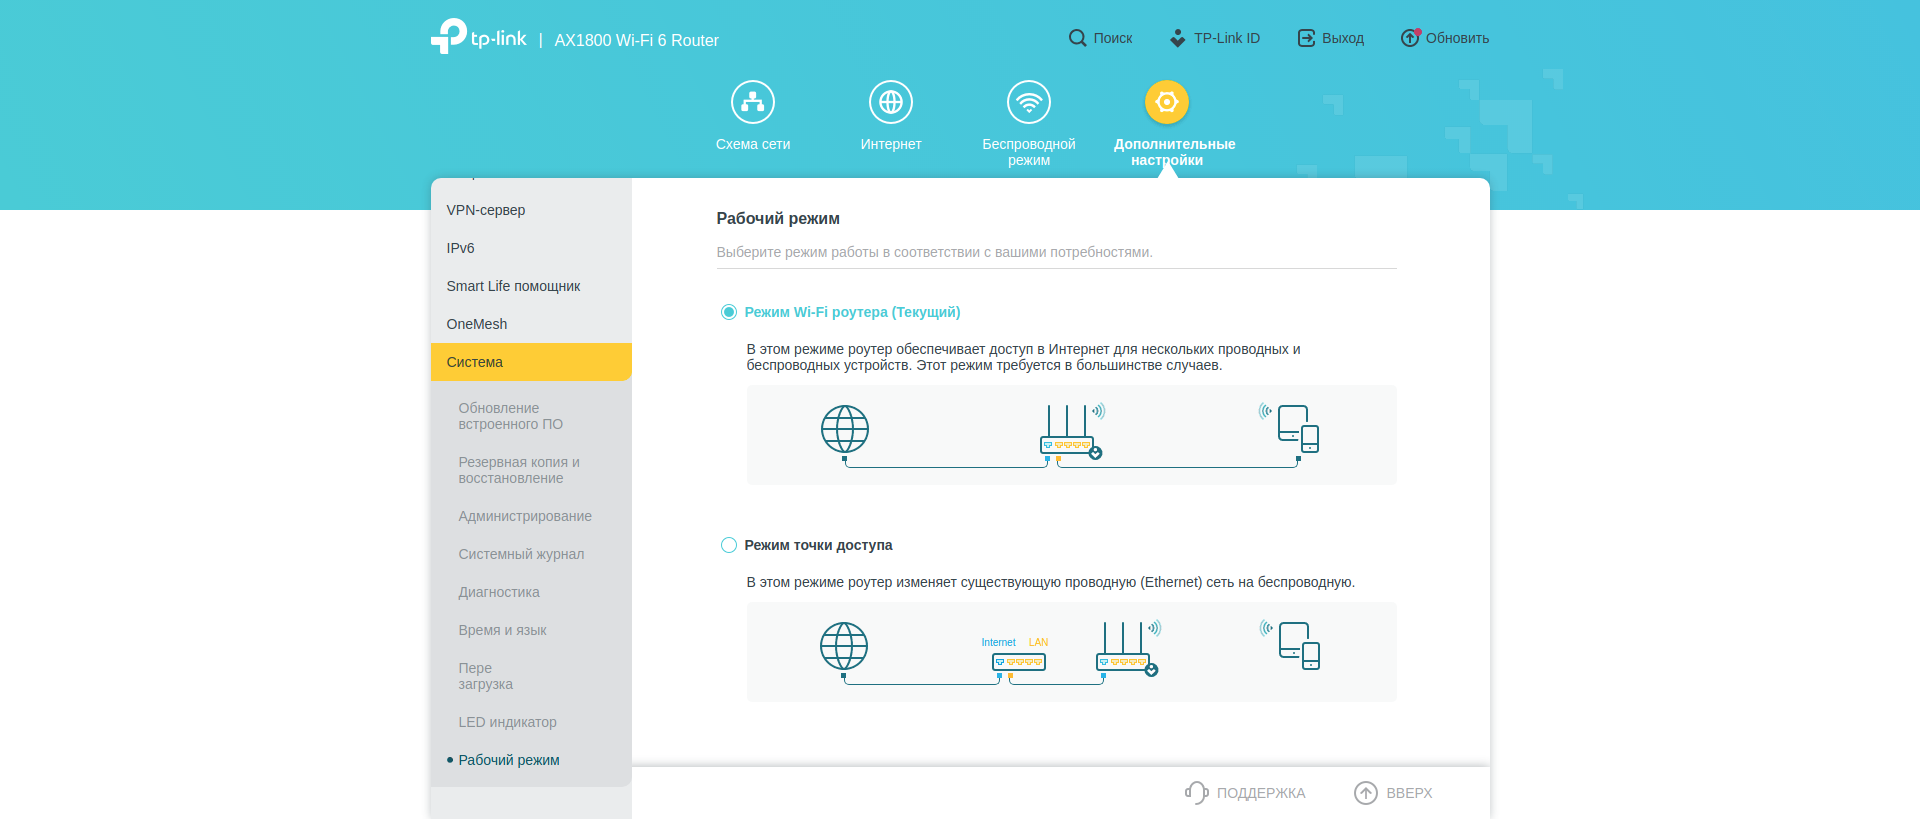Screen dimensions: 1920x819
Task: Click the search (Поиск) magnifier icon
Action: (1077, 38)
